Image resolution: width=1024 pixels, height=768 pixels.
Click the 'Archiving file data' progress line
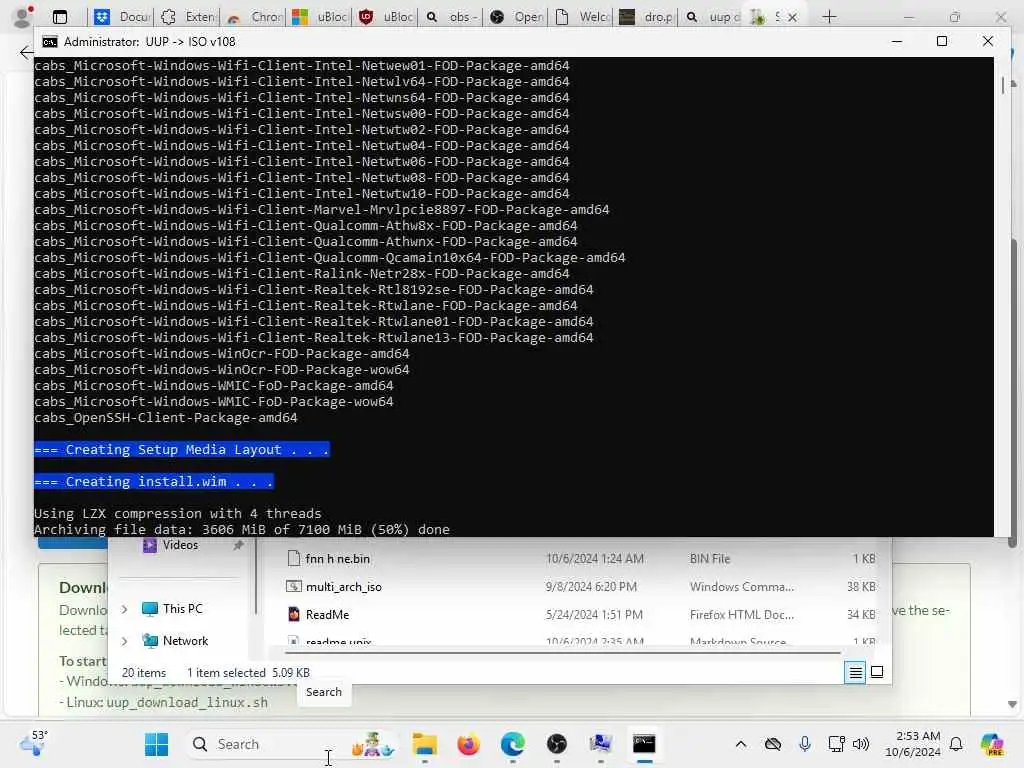point(242,530)
